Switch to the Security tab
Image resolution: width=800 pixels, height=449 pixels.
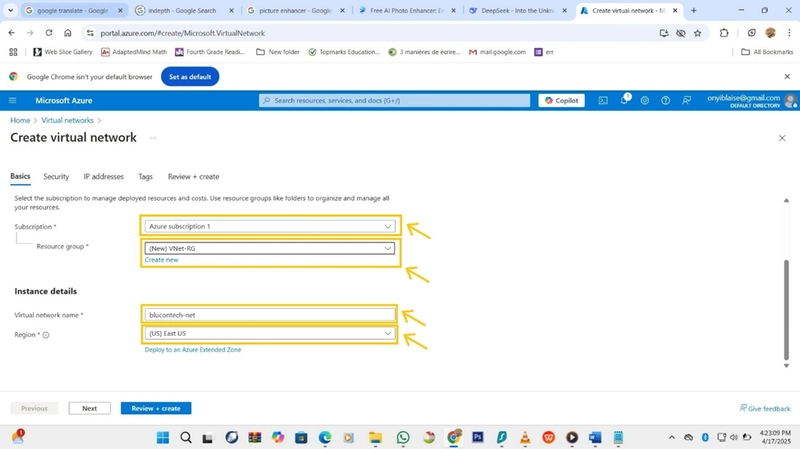click(56, 177)
